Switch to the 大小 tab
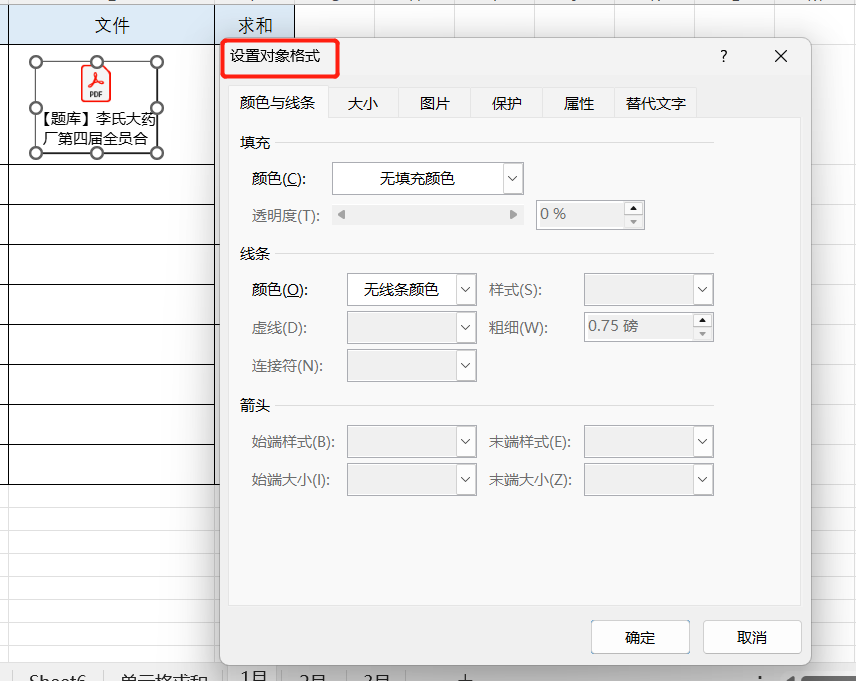This screenshot has width=856, height=681. coord(363,103)
